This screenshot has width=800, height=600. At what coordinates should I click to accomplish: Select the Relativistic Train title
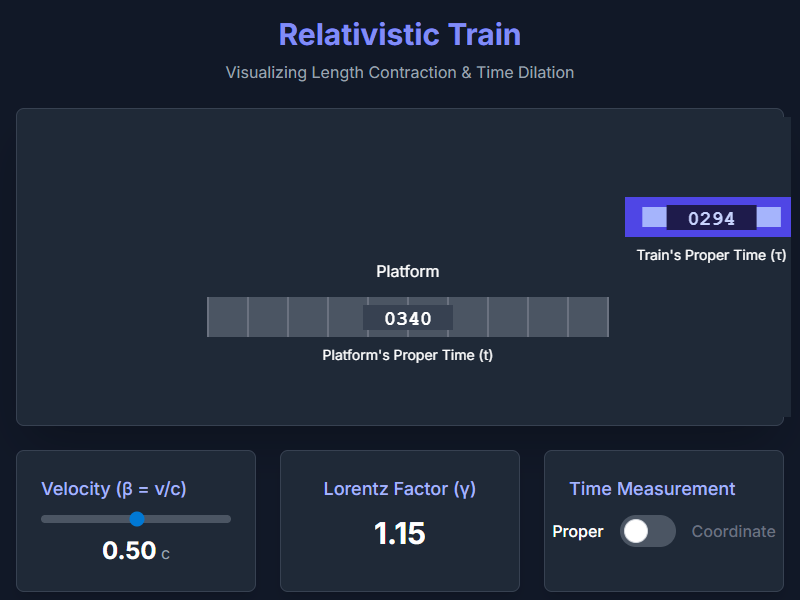(399, 35)
